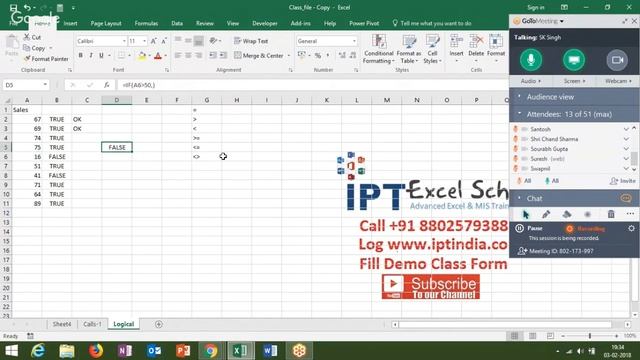Open the Font name dropdown

tap(124, 41)
